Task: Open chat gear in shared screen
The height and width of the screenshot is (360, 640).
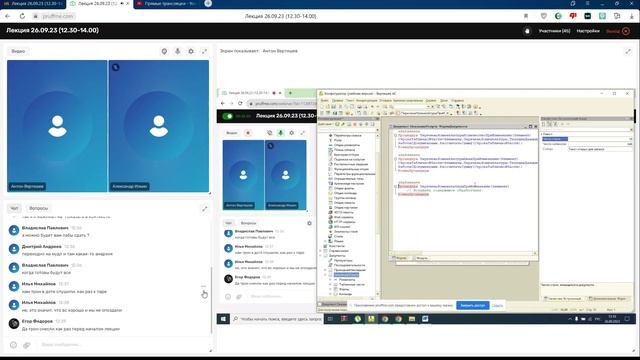Action: point(309,223)
